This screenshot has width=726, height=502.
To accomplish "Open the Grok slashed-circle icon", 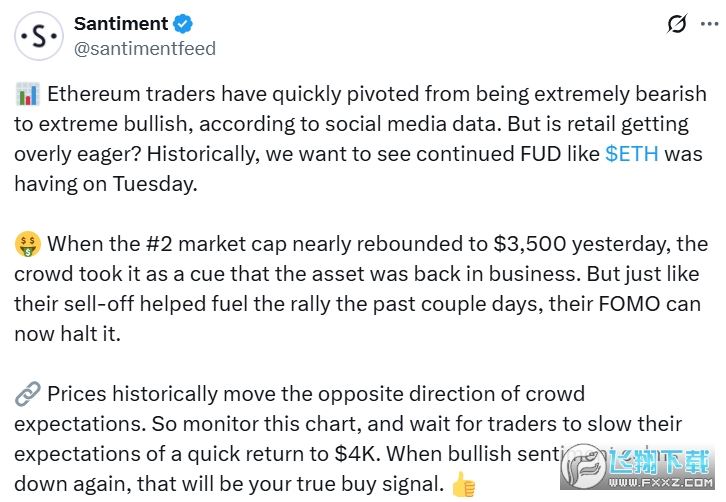I will pos(677,24).
